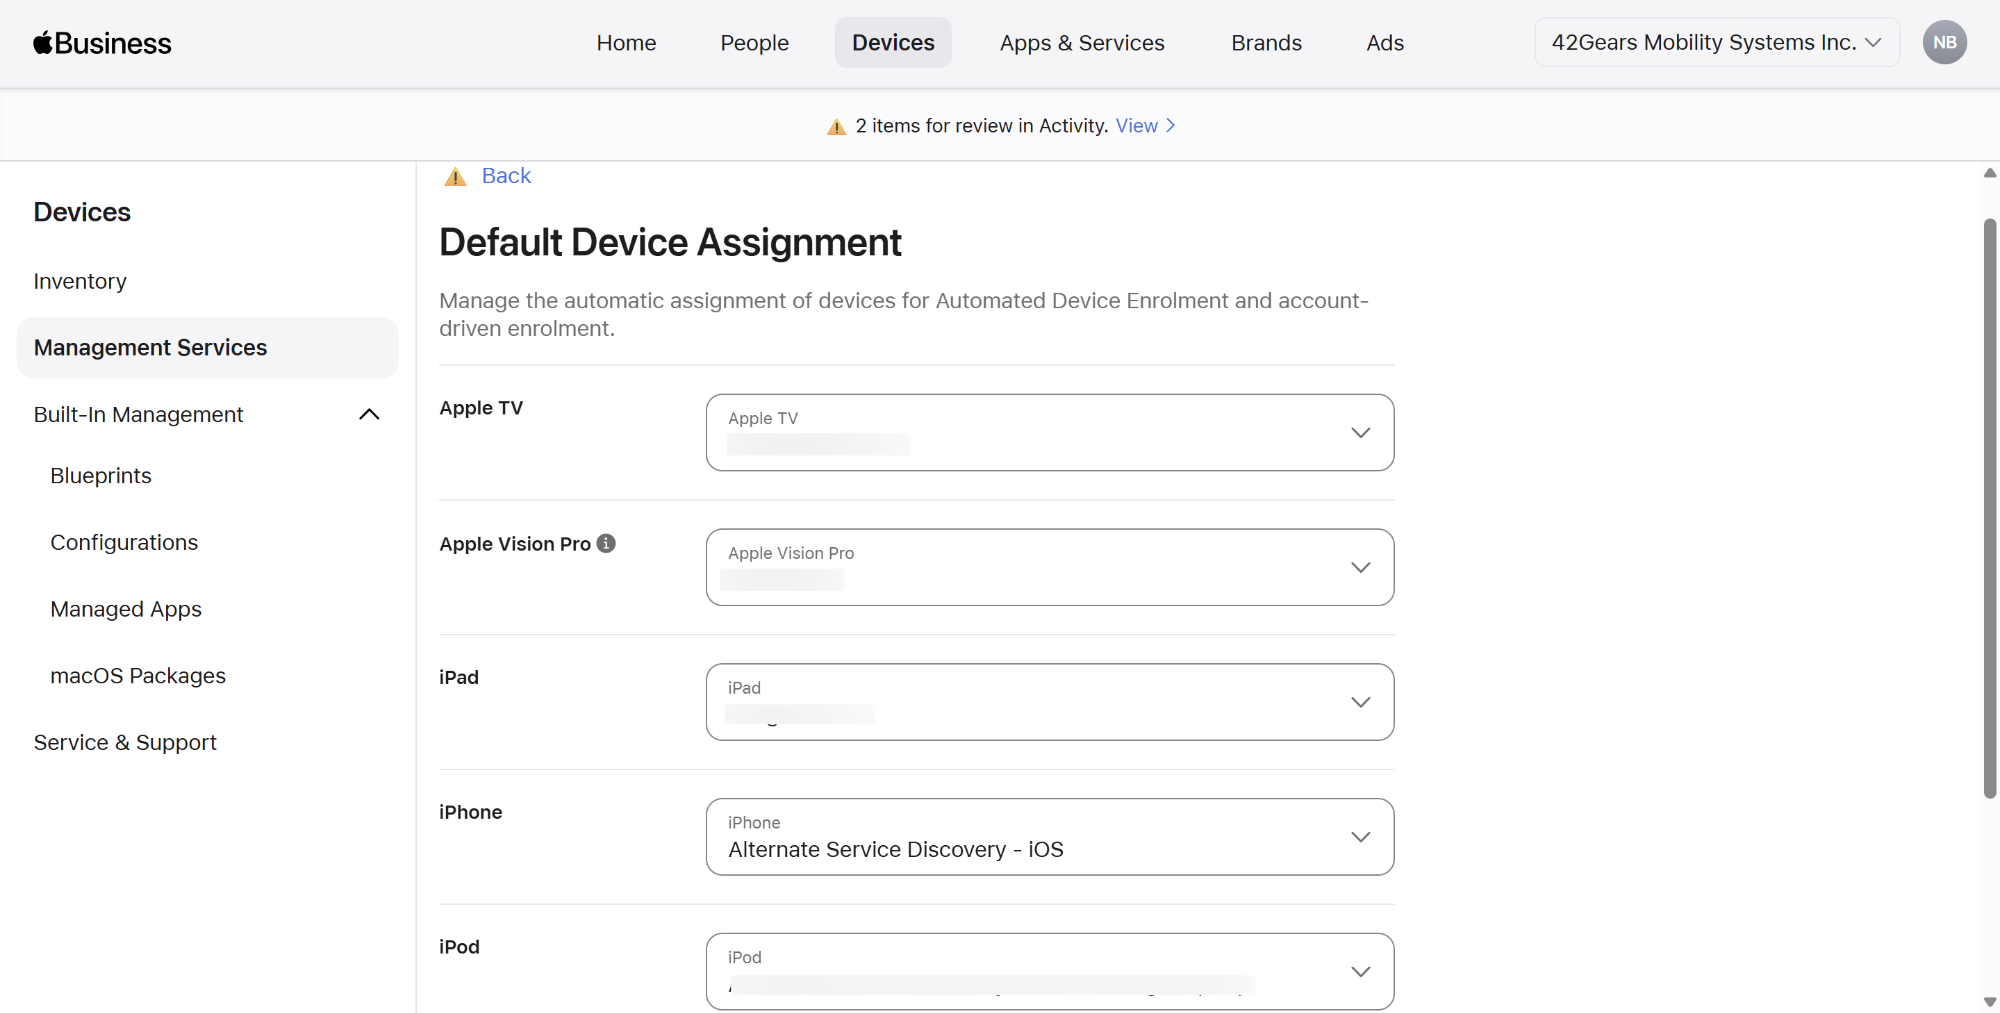Open the NB account avatar
The height and width of the screenshot is (1013, 2000).
click(1944, 43)
